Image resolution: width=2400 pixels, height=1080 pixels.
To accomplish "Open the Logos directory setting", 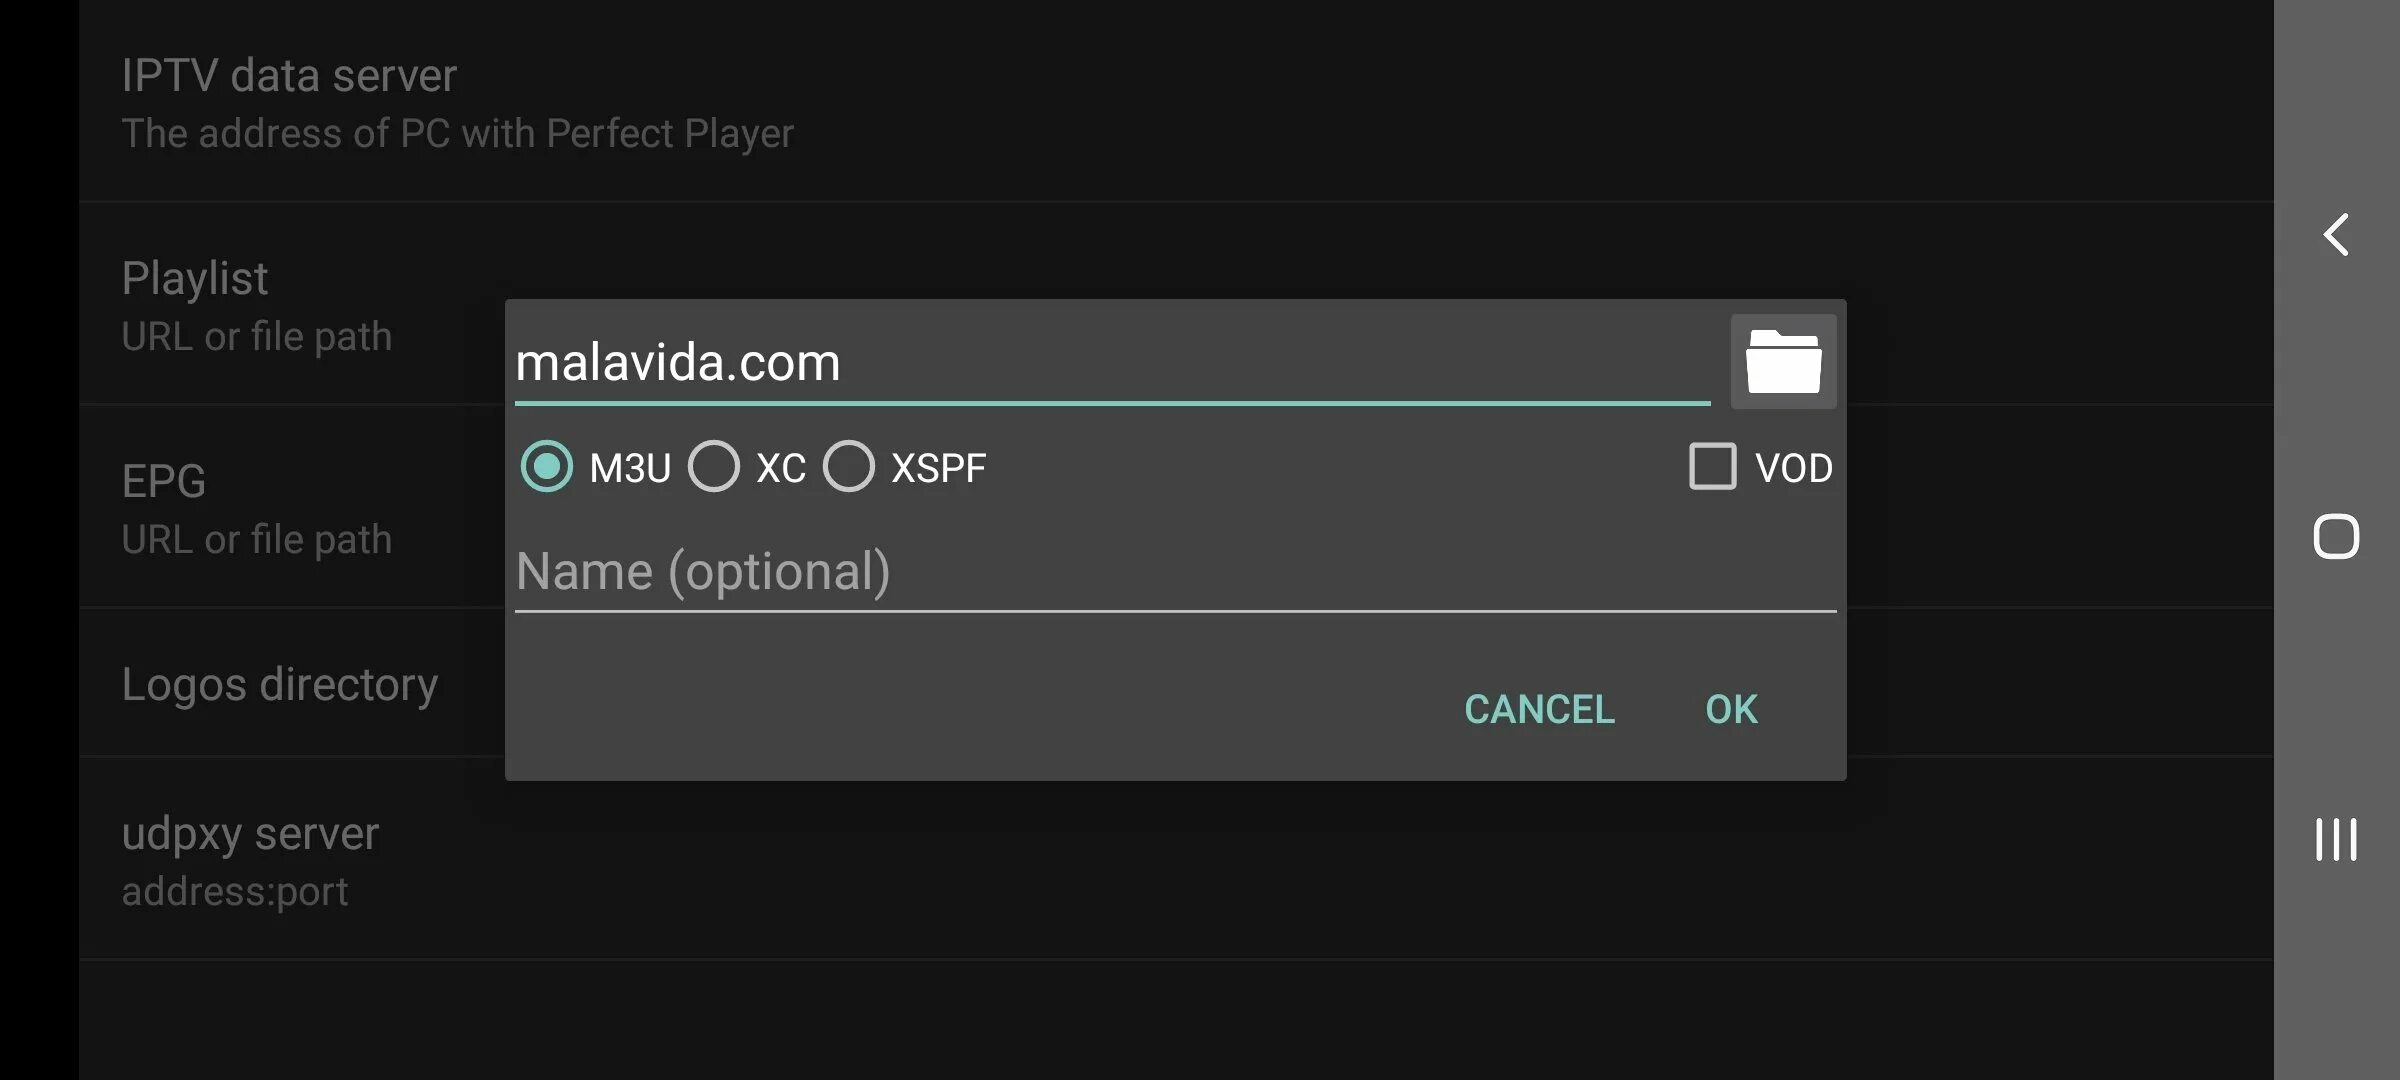I will (x=280, y=685).
